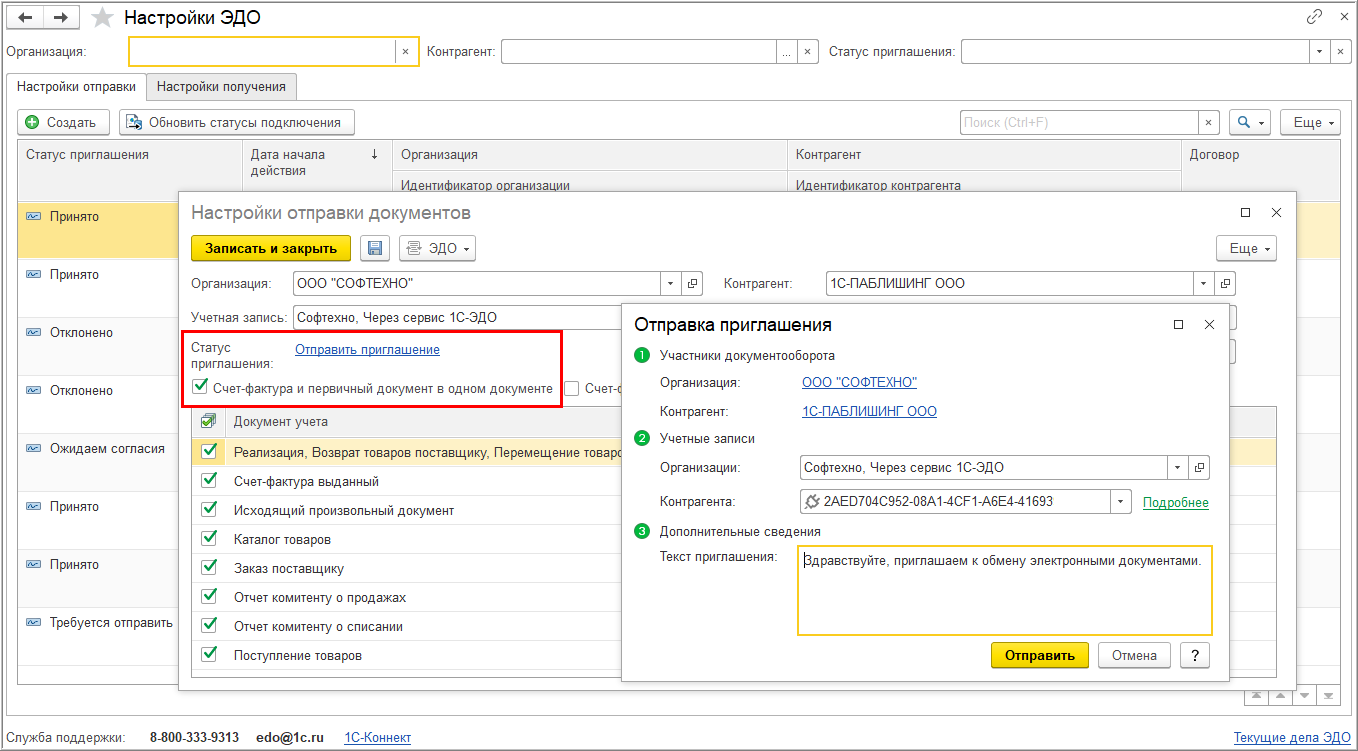Focus the Организация filter input

(x=262, y=52)
